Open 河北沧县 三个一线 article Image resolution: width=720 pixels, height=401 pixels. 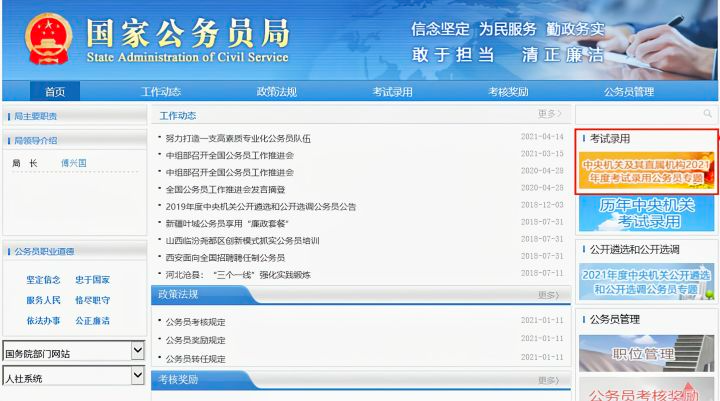(238, 275)
